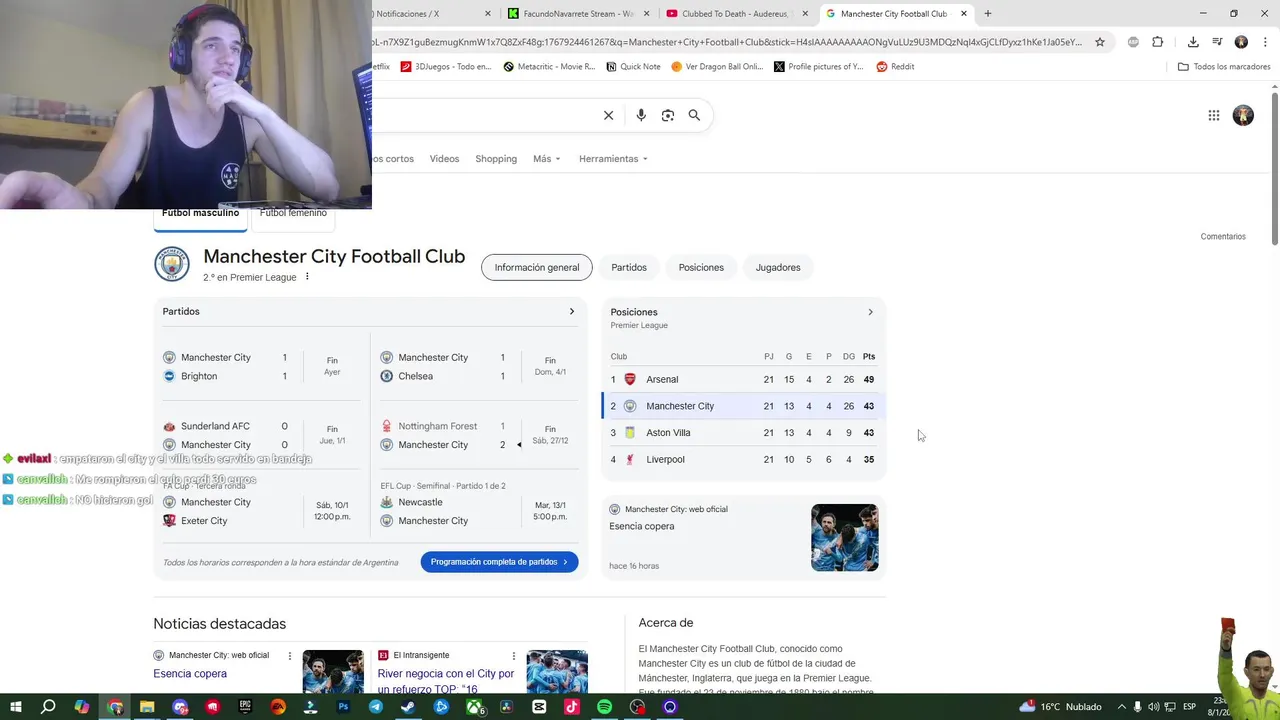Open Chrome profile avatar in toolbar

tap(1241, 42)
